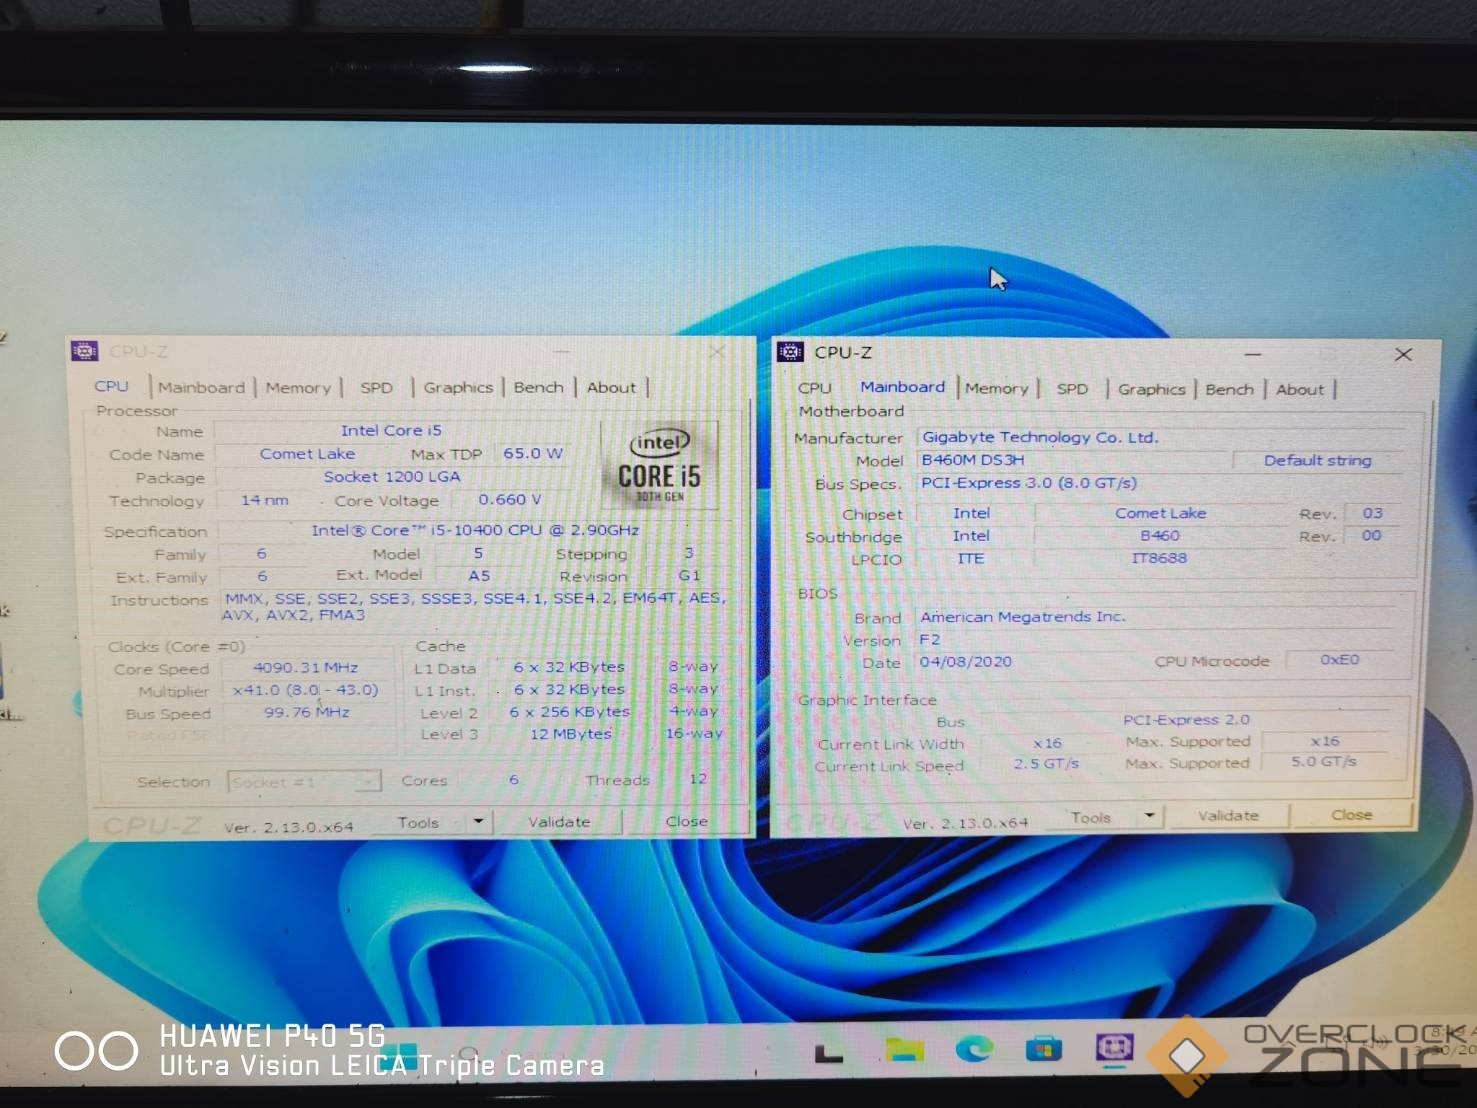Click Validate in the Motherboard window
1477x1108 pixels.
(1228, 816)
